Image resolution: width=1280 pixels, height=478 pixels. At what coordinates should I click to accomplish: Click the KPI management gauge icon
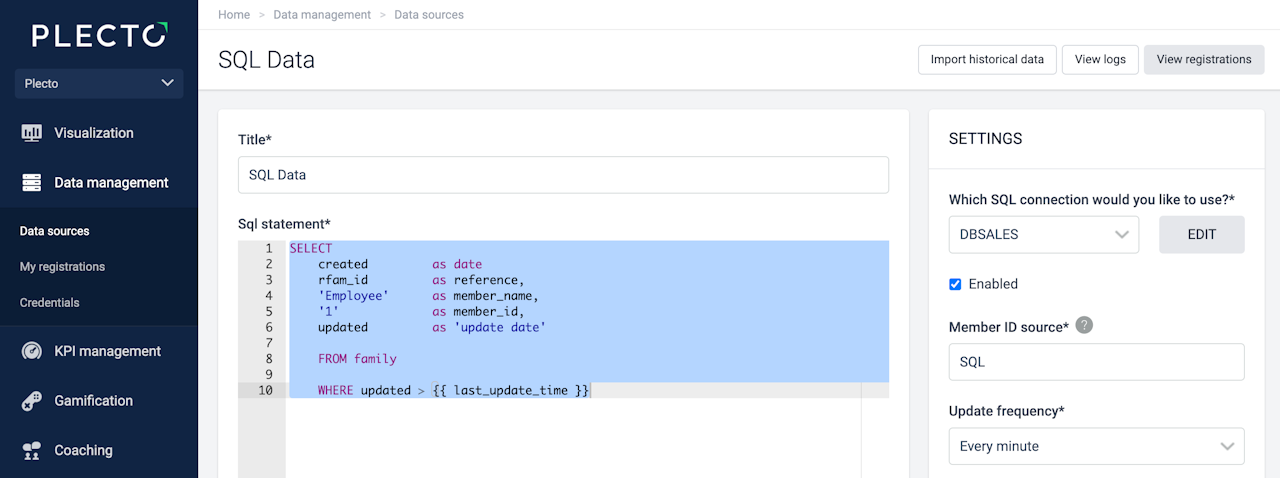tap(32, 351)
